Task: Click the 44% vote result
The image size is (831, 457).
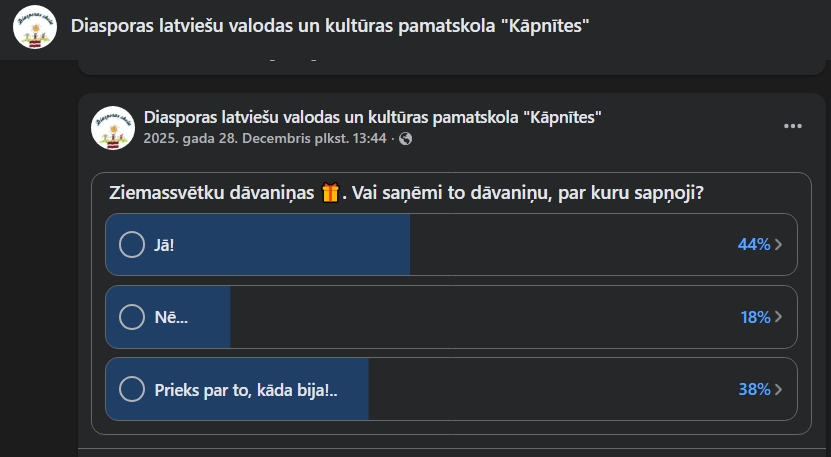Action: click(x=753, y=245)
